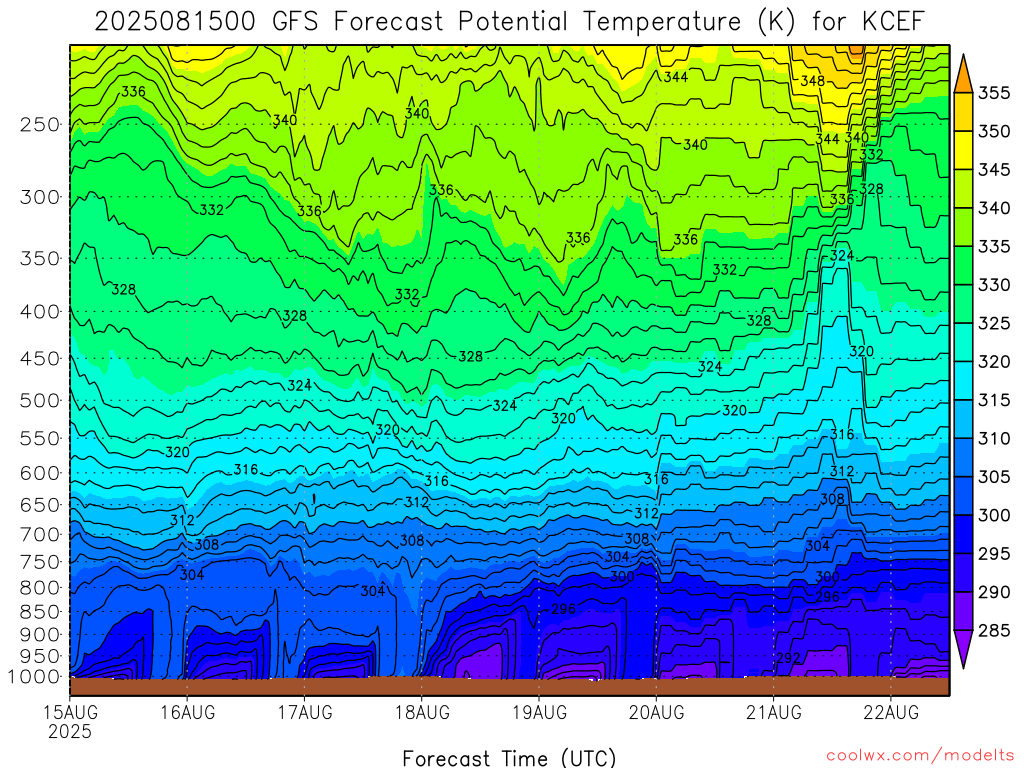
Task: Pick the 325 colorbar value label
Action: coord(994,323)
